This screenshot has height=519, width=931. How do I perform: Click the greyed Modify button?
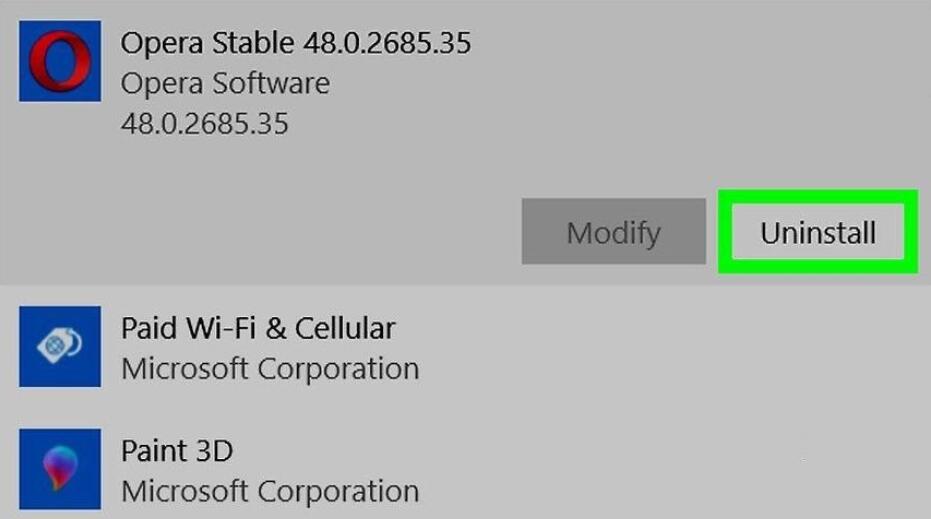tap(613, 233)
